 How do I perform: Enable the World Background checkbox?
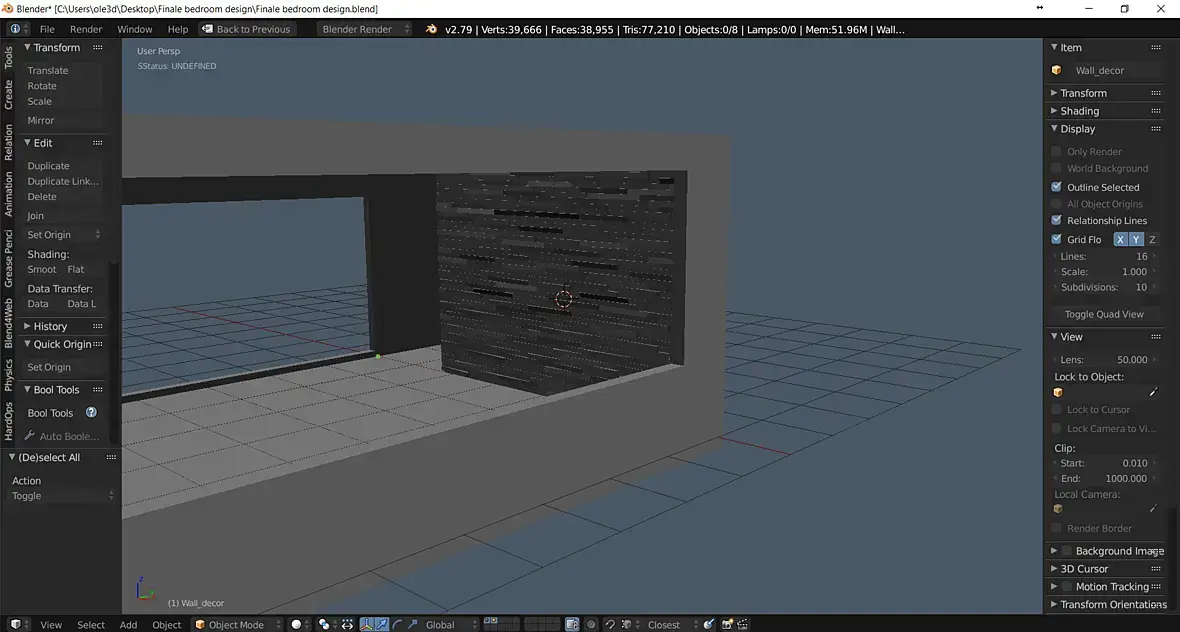(1057, 168)
